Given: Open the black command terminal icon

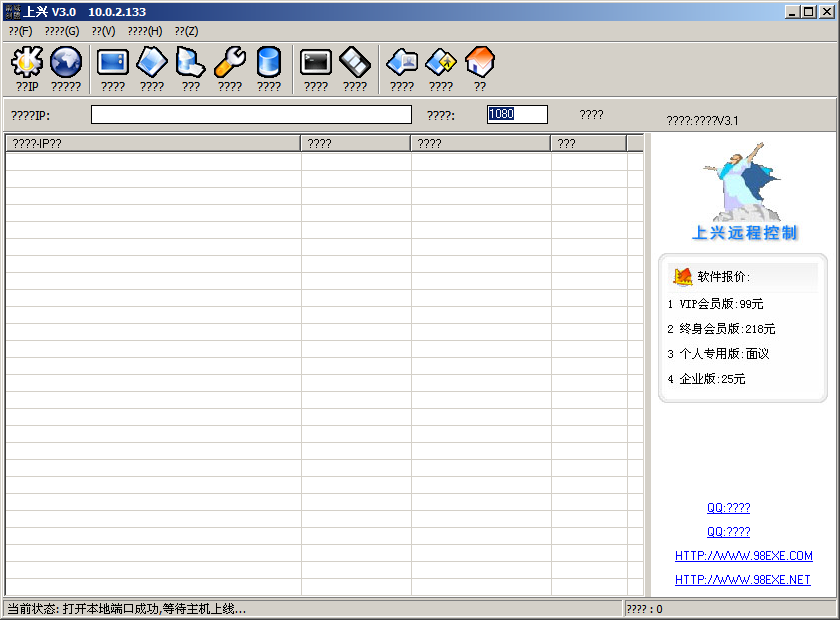Looking at the screenshot, I should [x=316, y=63].
